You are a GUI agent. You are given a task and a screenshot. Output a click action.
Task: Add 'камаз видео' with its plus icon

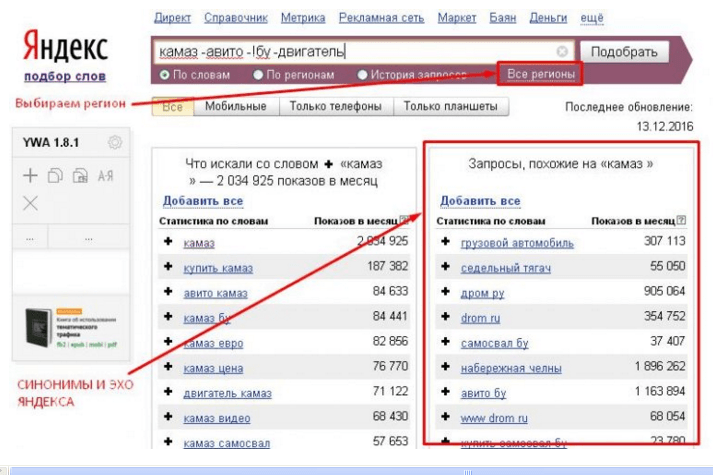click(x=168, y=416)
